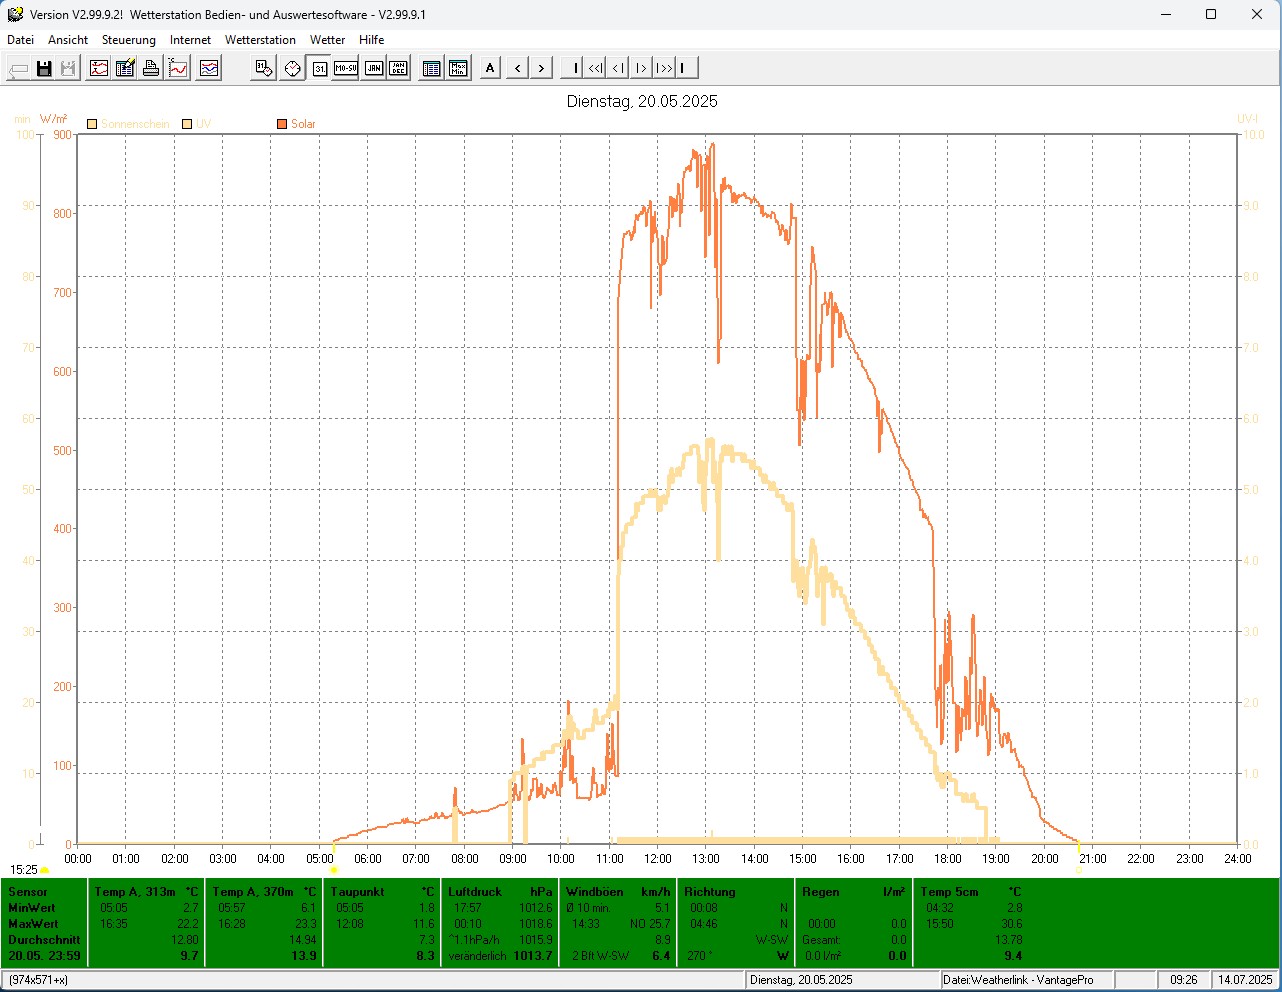Open the Datei menu

click(20, 40)
